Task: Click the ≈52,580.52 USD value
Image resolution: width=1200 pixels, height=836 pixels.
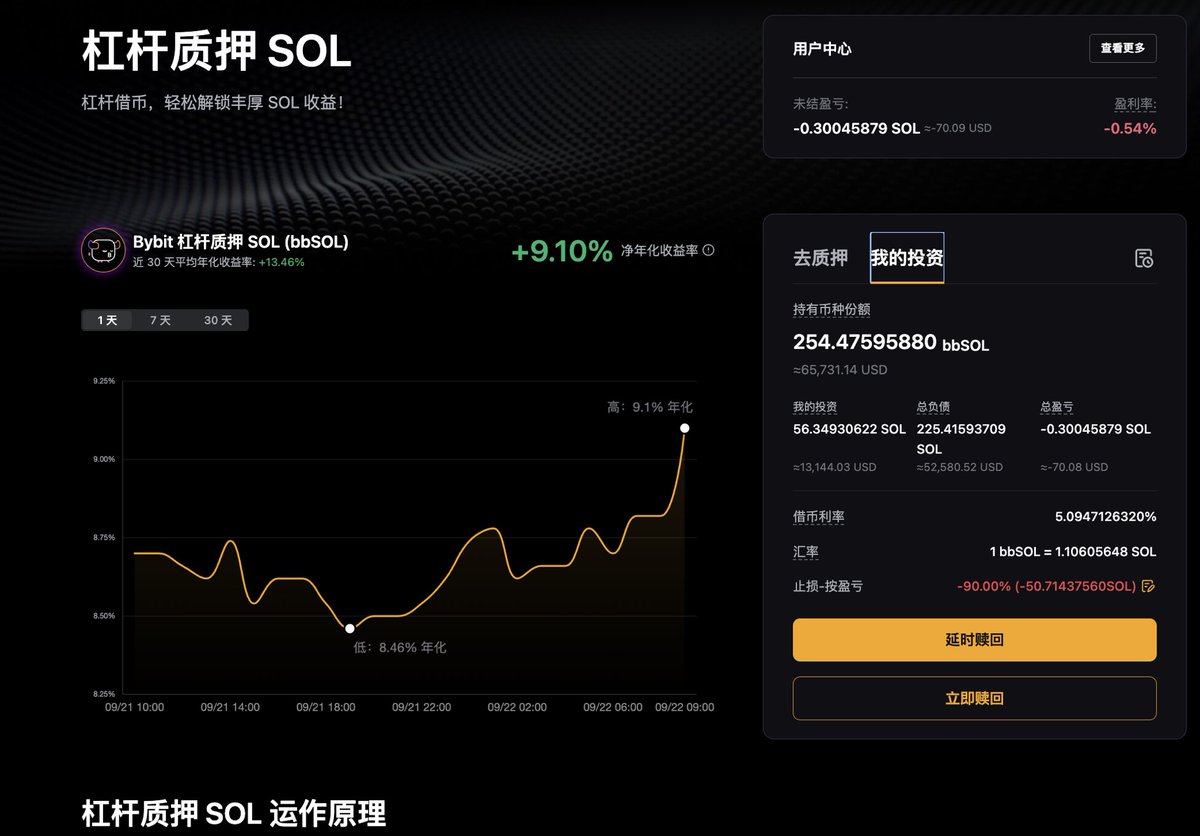Action: coord(960,467)
